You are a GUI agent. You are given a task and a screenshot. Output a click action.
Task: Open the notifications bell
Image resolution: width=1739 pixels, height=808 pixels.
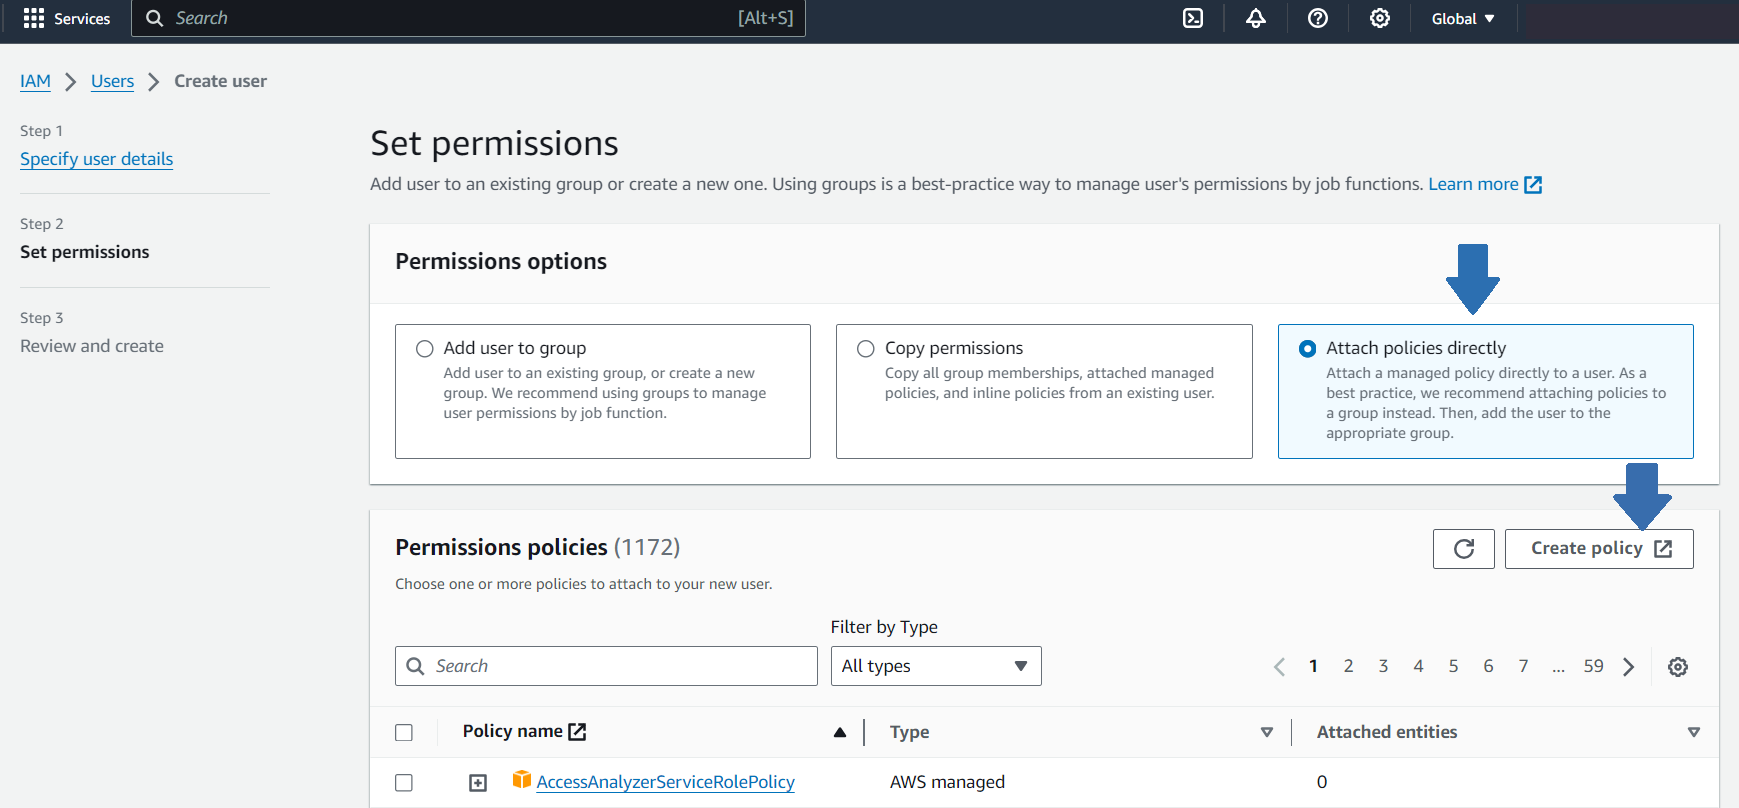[1256, 18]
